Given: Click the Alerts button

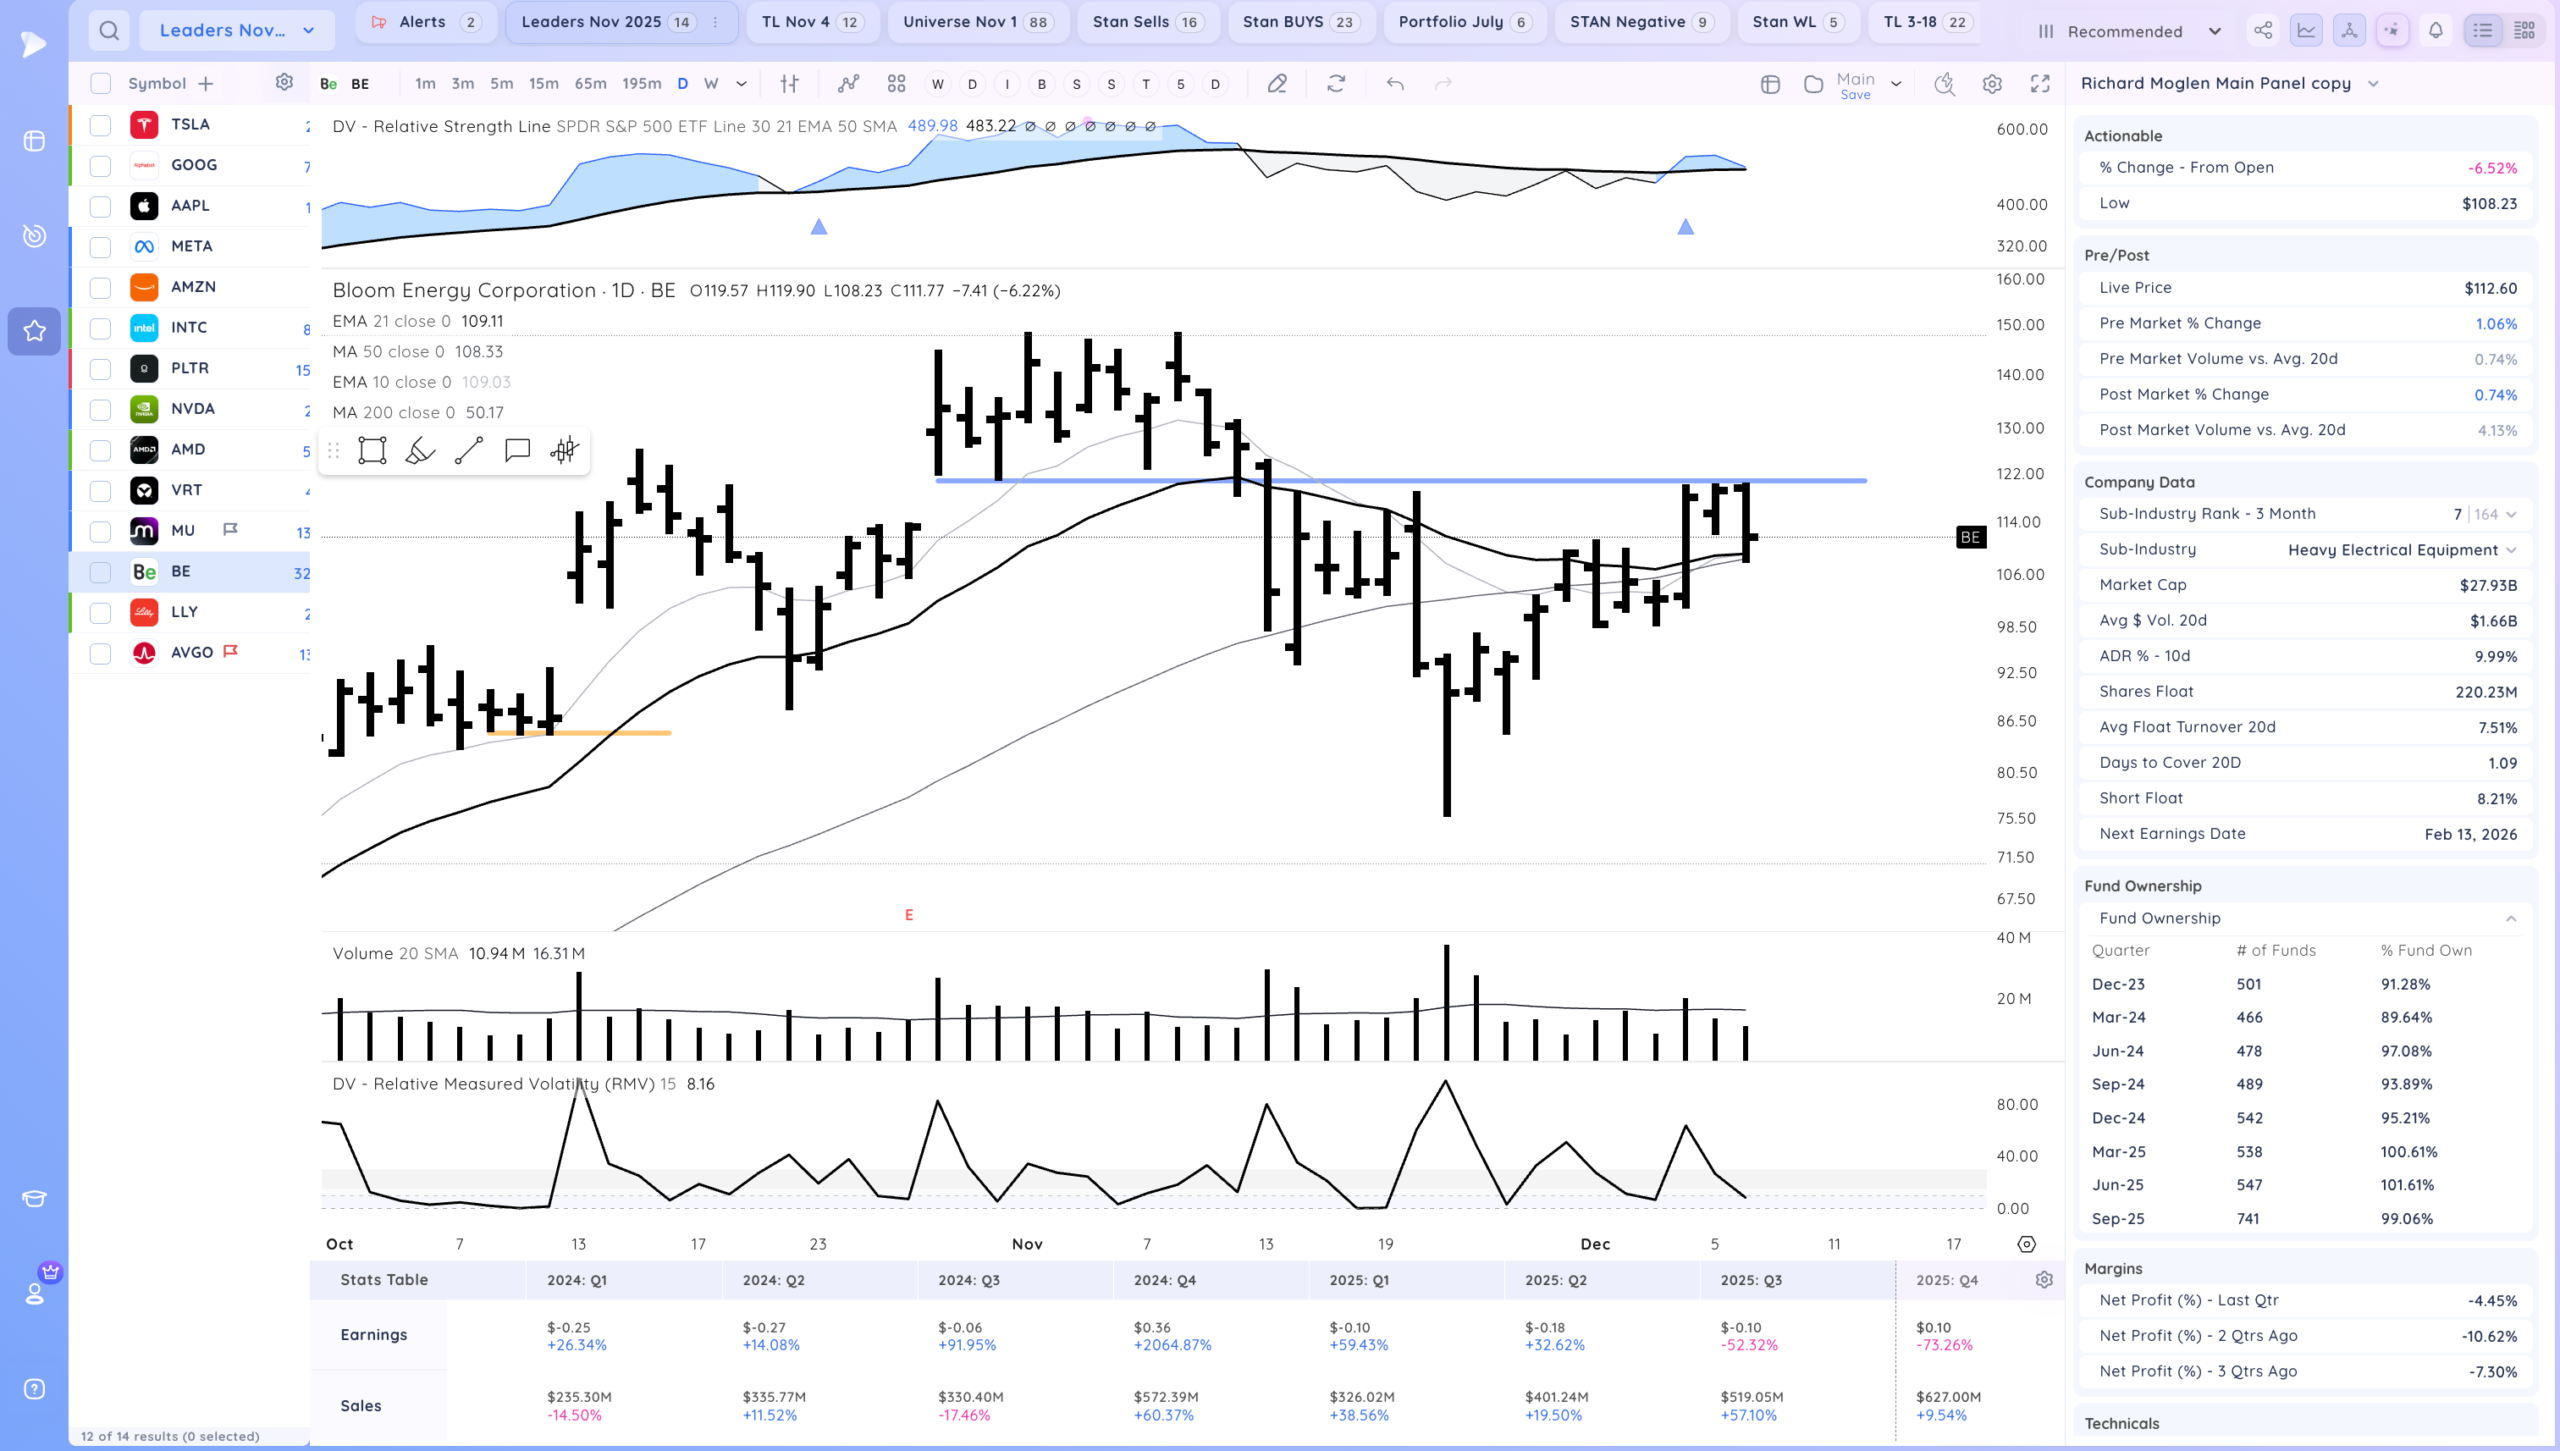Looking at the screenshot, I should click(x=425, y=22).
